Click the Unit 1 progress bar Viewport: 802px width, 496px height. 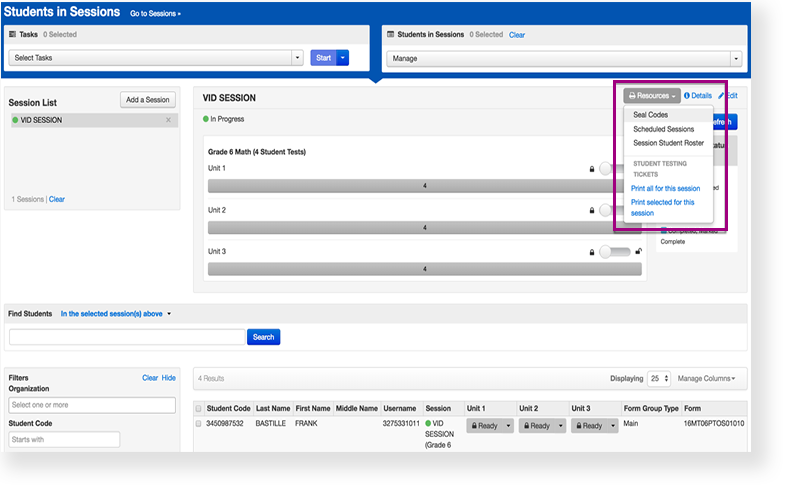[x=424, y=186]
